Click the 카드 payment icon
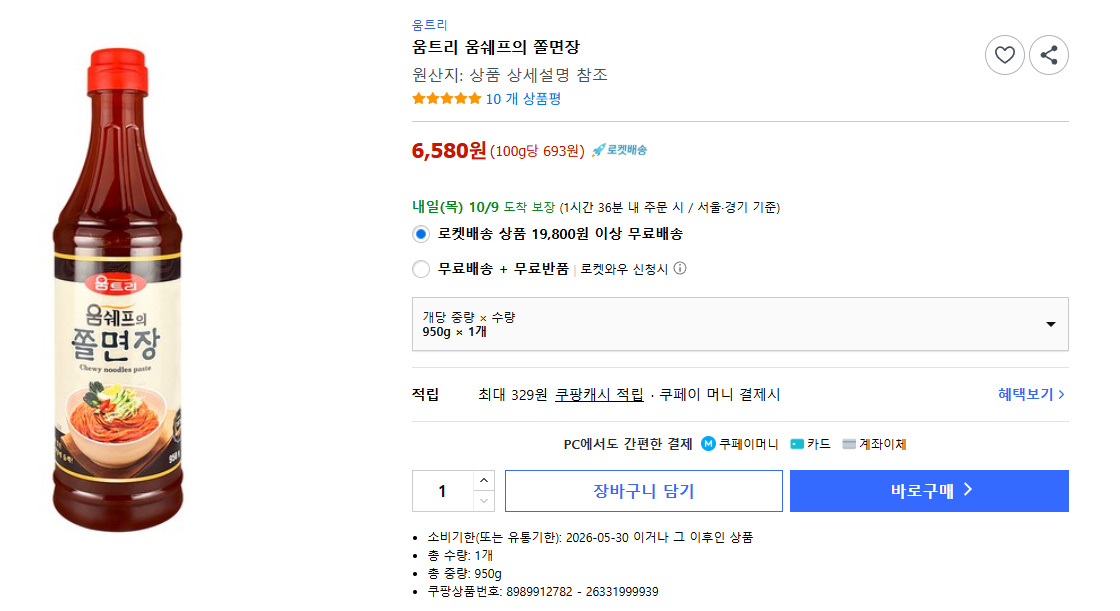The image size is (1120, 611). coord(797,444)
